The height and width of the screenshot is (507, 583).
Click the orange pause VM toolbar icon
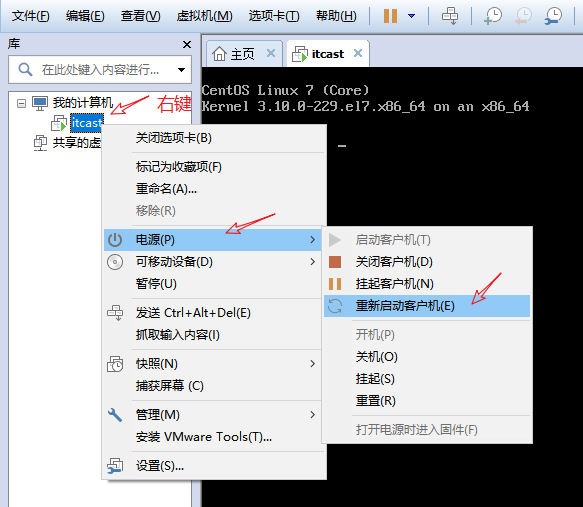pyautogui.click(x=390, y=16)
